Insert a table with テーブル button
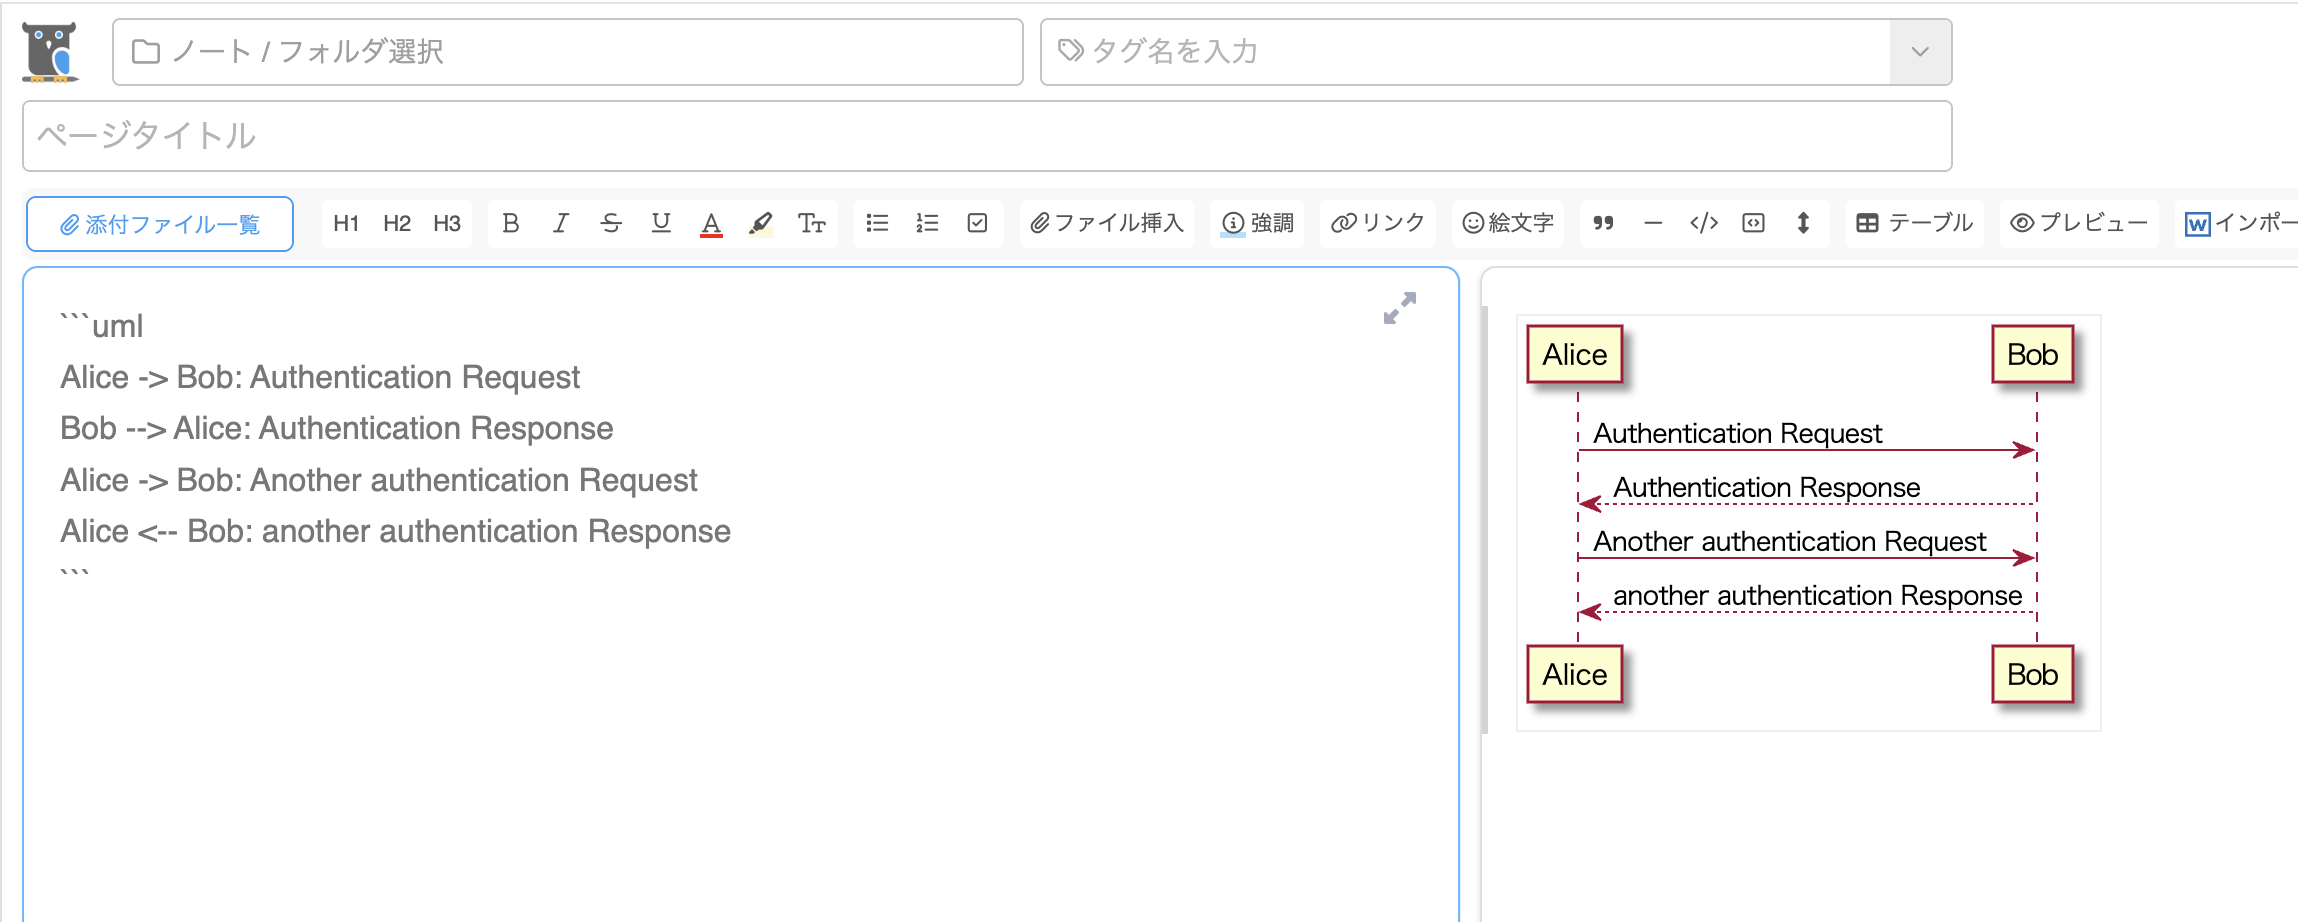This screenshot has width=2298, height=922. tap(1914, 223)
